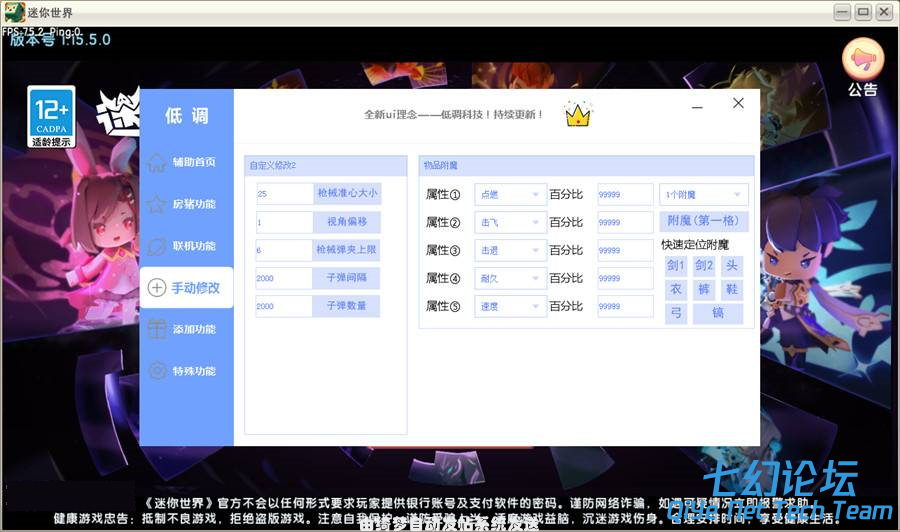This screenshot has width=900, height=532.
Task: Click the gear icon beside 特殊功能
Action: coord(156,371)
